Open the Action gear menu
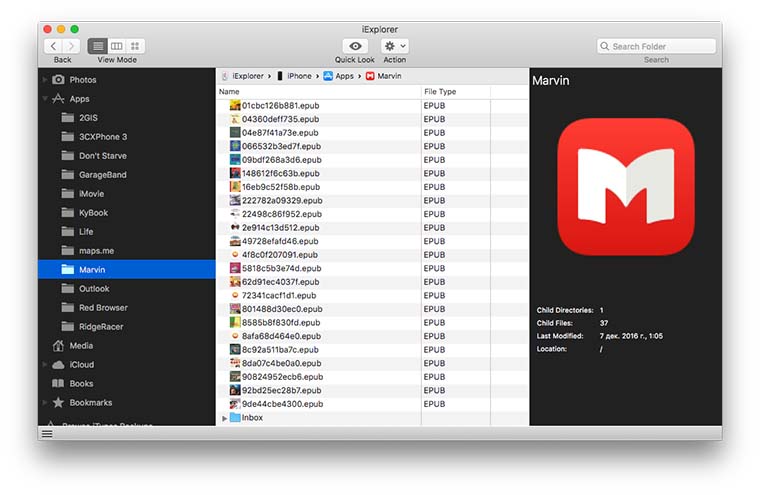760x495 pixels. (x=394, y=46)
